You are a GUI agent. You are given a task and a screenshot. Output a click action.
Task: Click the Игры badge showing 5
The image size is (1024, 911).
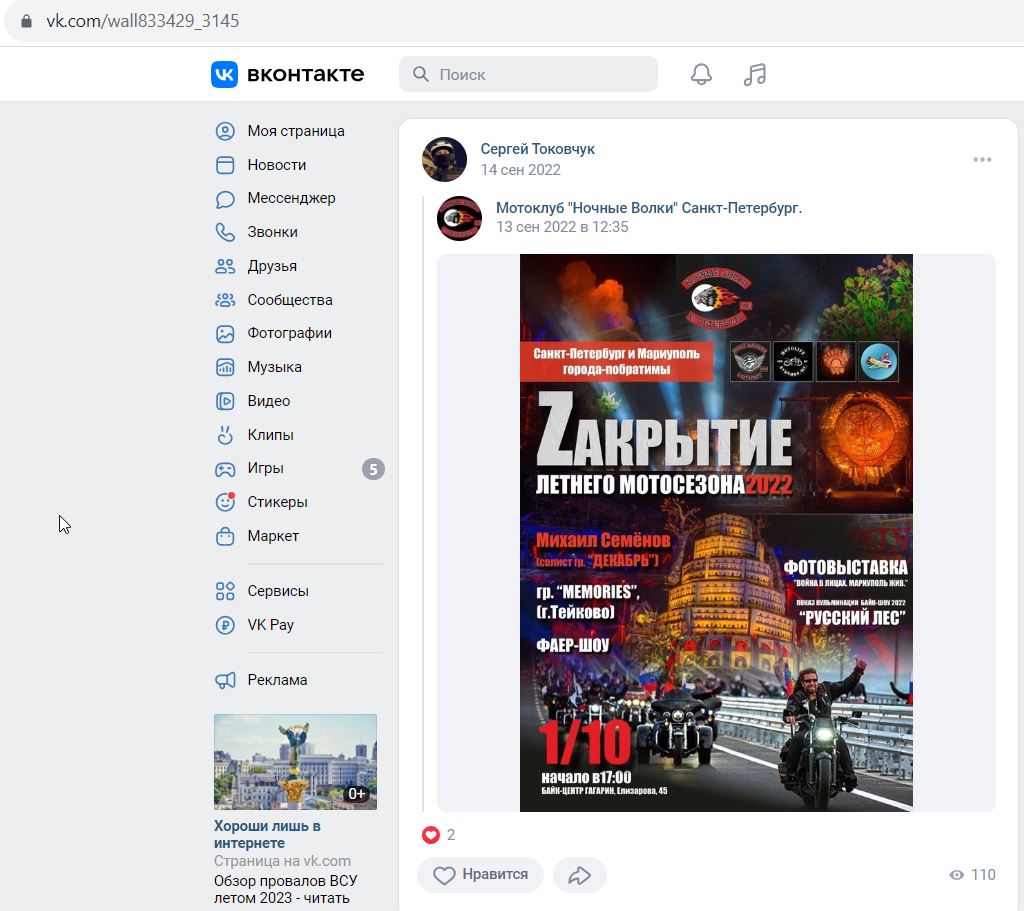tap(374, 469)
